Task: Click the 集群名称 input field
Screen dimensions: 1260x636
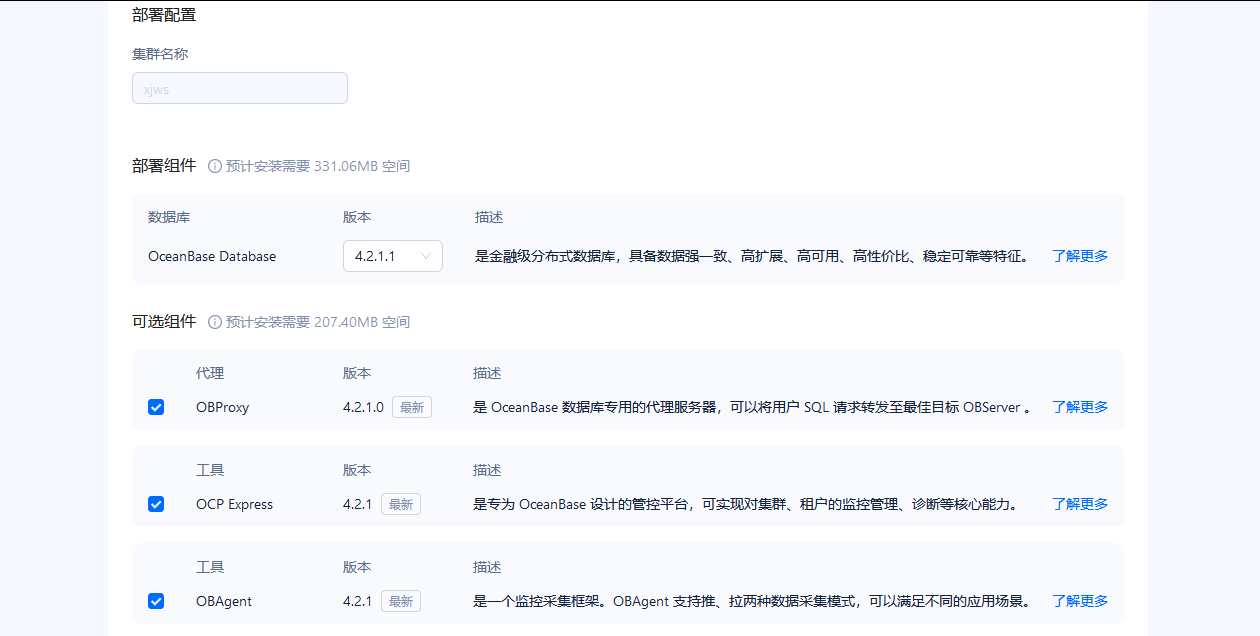Action: [240, 88]
